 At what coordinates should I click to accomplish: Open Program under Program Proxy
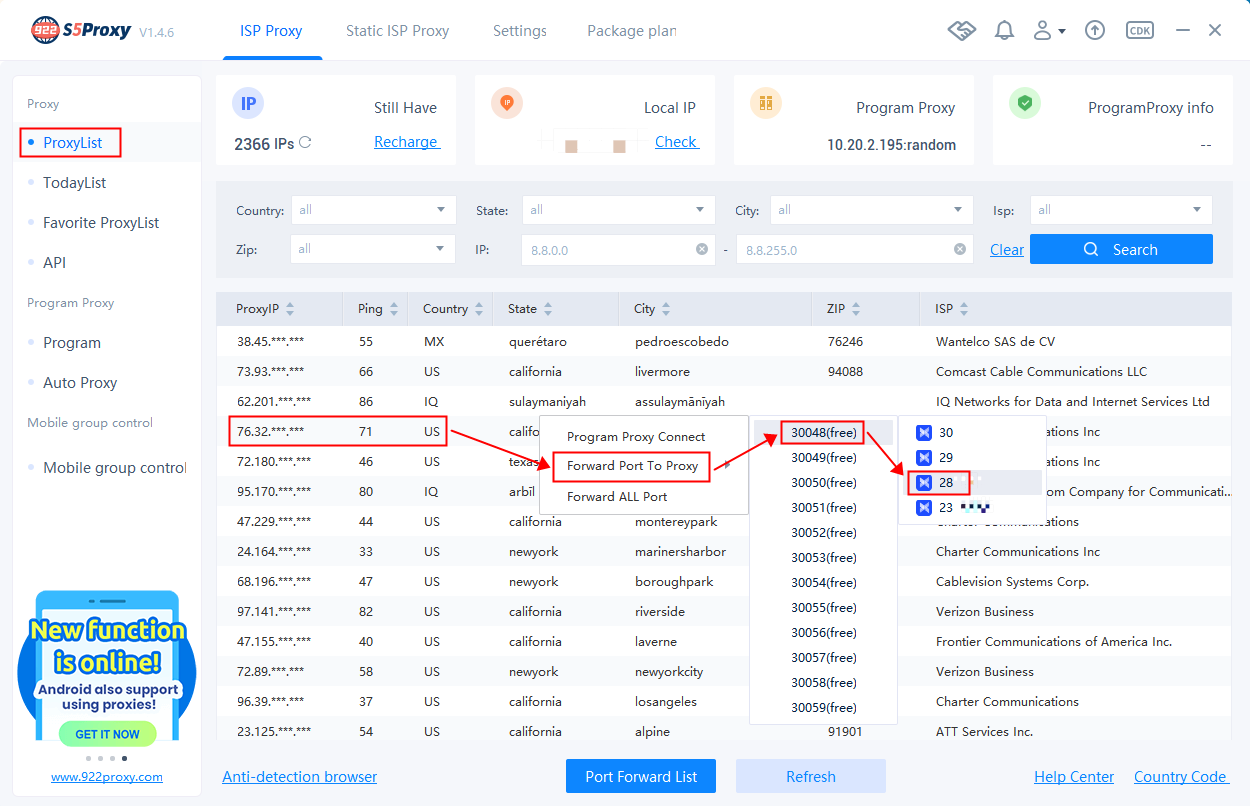pos(72,343)
